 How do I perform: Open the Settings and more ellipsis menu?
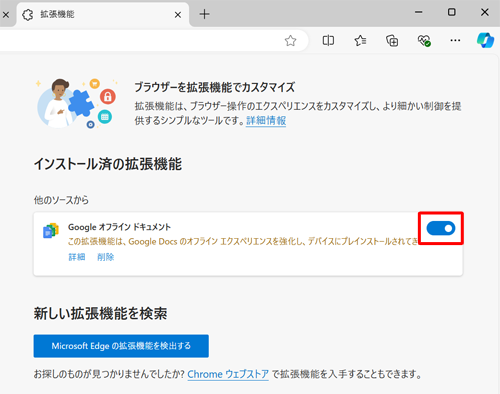[x=455, y=40]
